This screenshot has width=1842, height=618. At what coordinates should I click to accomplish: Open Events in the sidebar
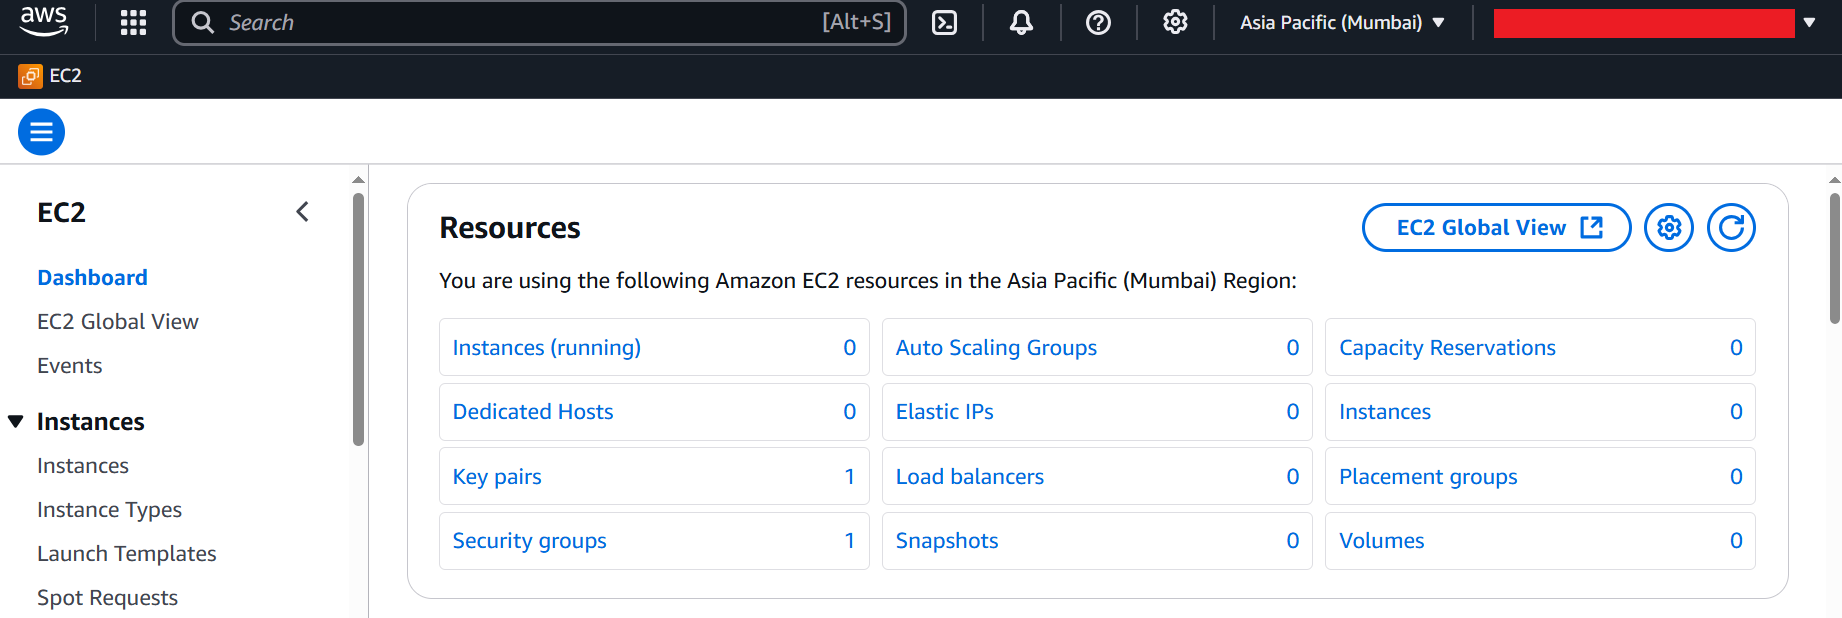click(x=70, y=366)
